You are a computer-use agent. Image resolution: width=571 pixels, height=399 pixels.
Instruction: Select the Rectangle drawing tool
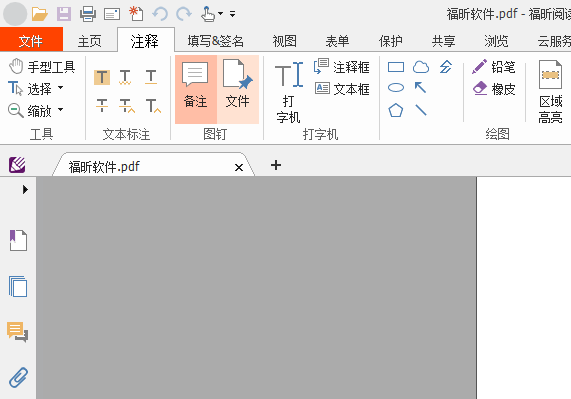pyautogui.click(x=396, y=67)
